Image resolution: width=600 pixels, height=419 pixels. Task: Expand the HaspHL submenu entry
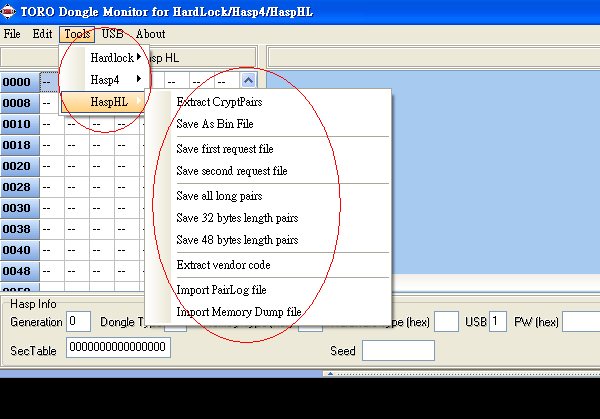coord(103,102)
